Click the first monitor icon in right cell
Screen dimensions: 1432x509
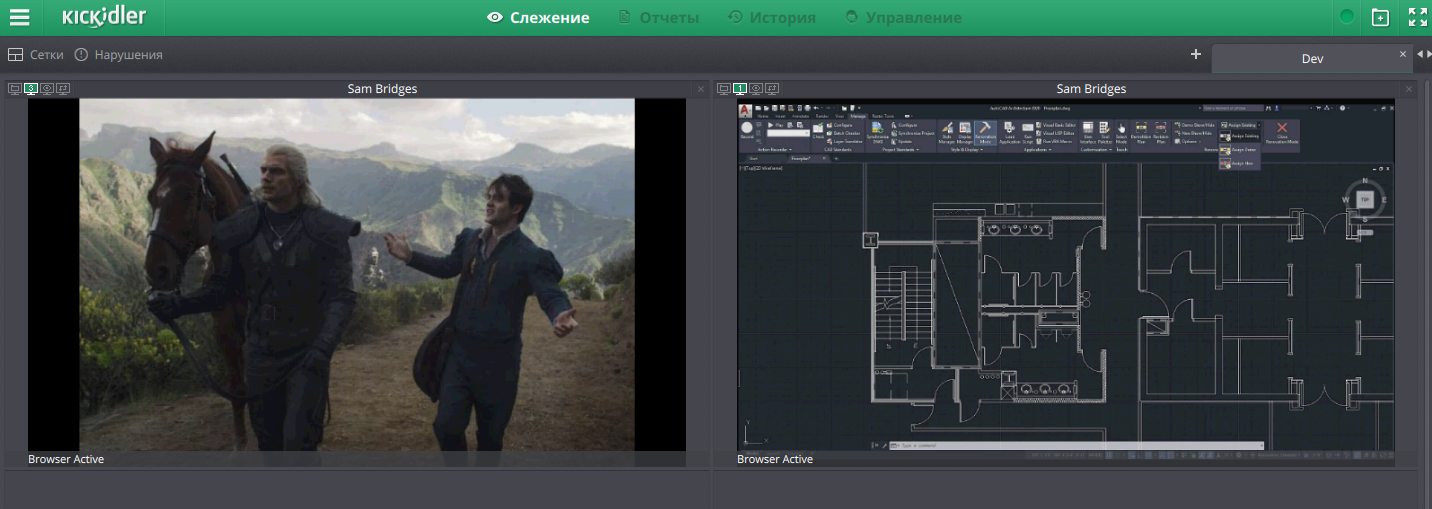pyautogui.click(x=723, y=89)
